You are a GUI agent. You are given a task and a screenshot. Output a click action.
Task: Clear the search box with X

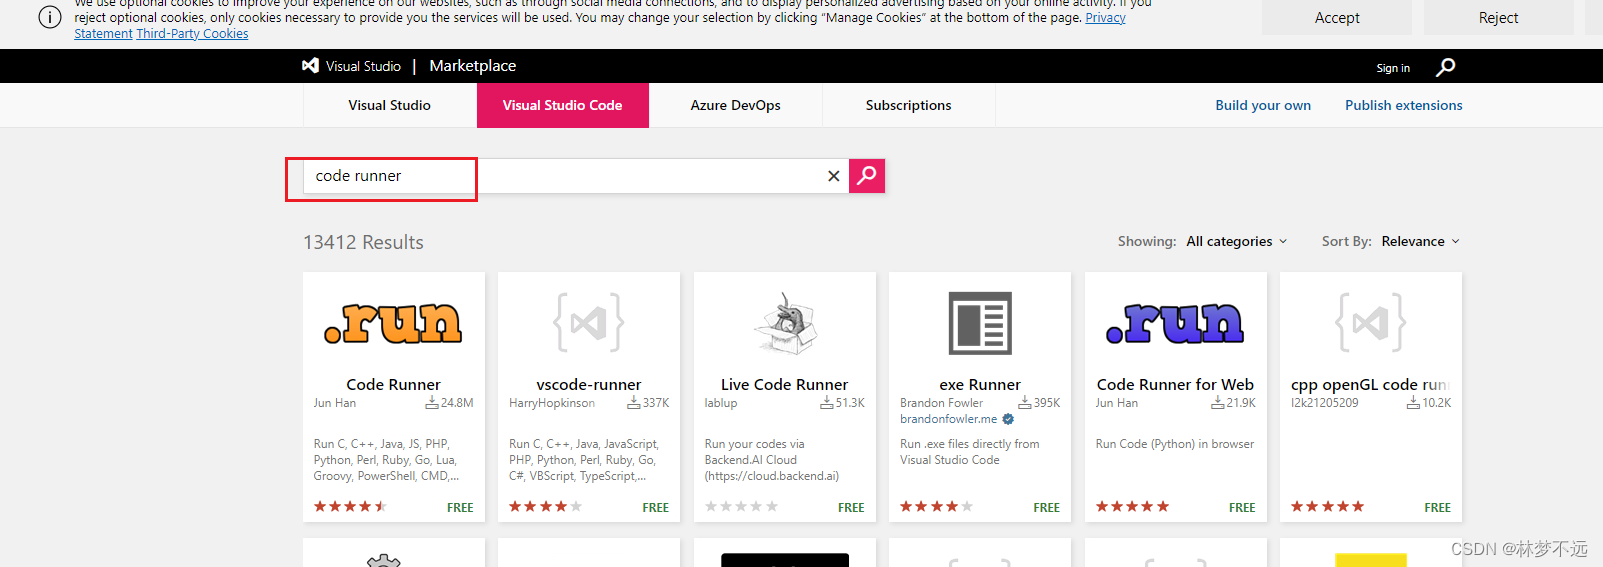pos(833,176)
